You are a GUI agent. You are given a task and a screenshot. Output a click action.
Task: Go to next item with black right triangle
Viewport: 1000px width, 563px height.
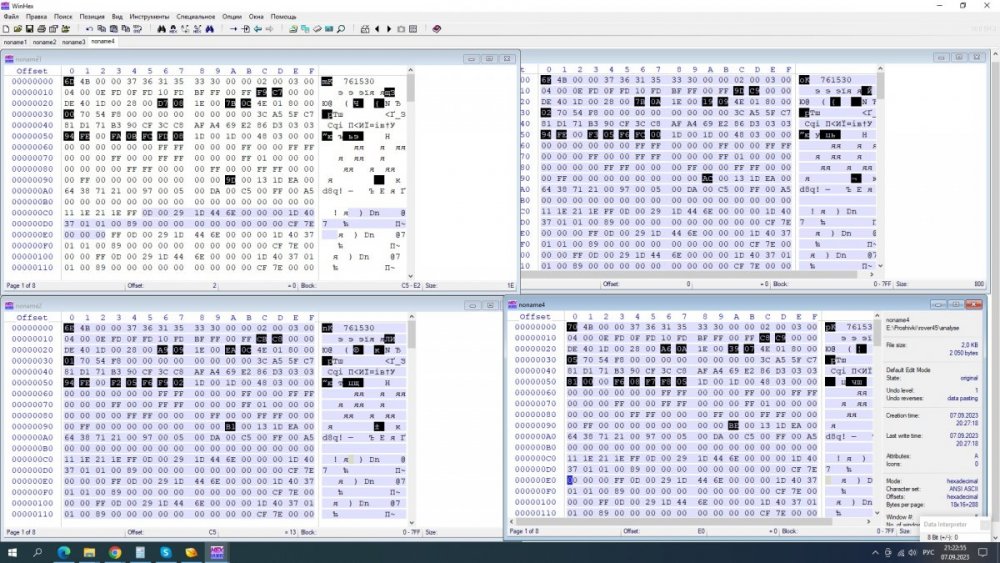[389, 29]
